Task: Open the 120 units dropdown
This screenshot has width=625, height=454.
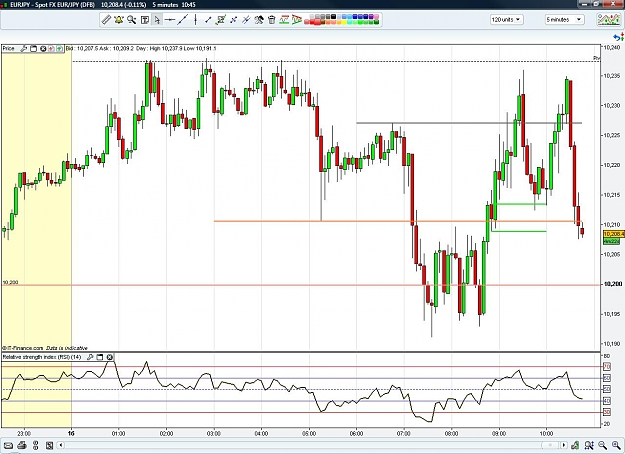Action: [506, 20]
